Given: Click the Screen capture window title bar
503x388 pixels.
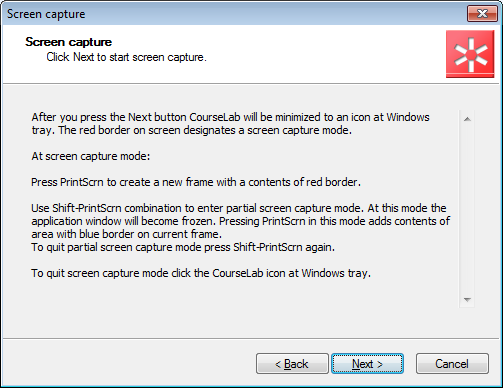Looking at the screenshot, I should [x=233, y=14].
